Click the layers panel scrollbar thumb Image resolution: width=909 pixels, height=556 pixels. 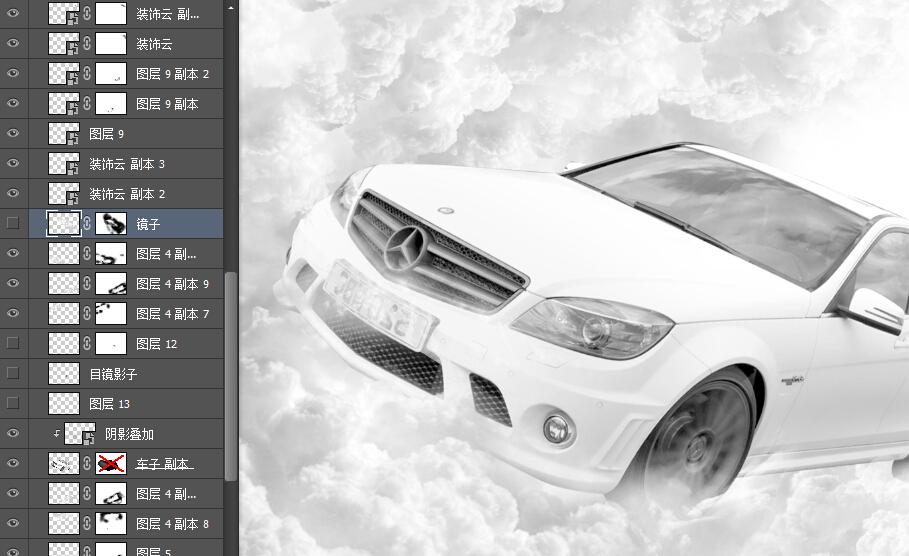click(x=231, y=376)
